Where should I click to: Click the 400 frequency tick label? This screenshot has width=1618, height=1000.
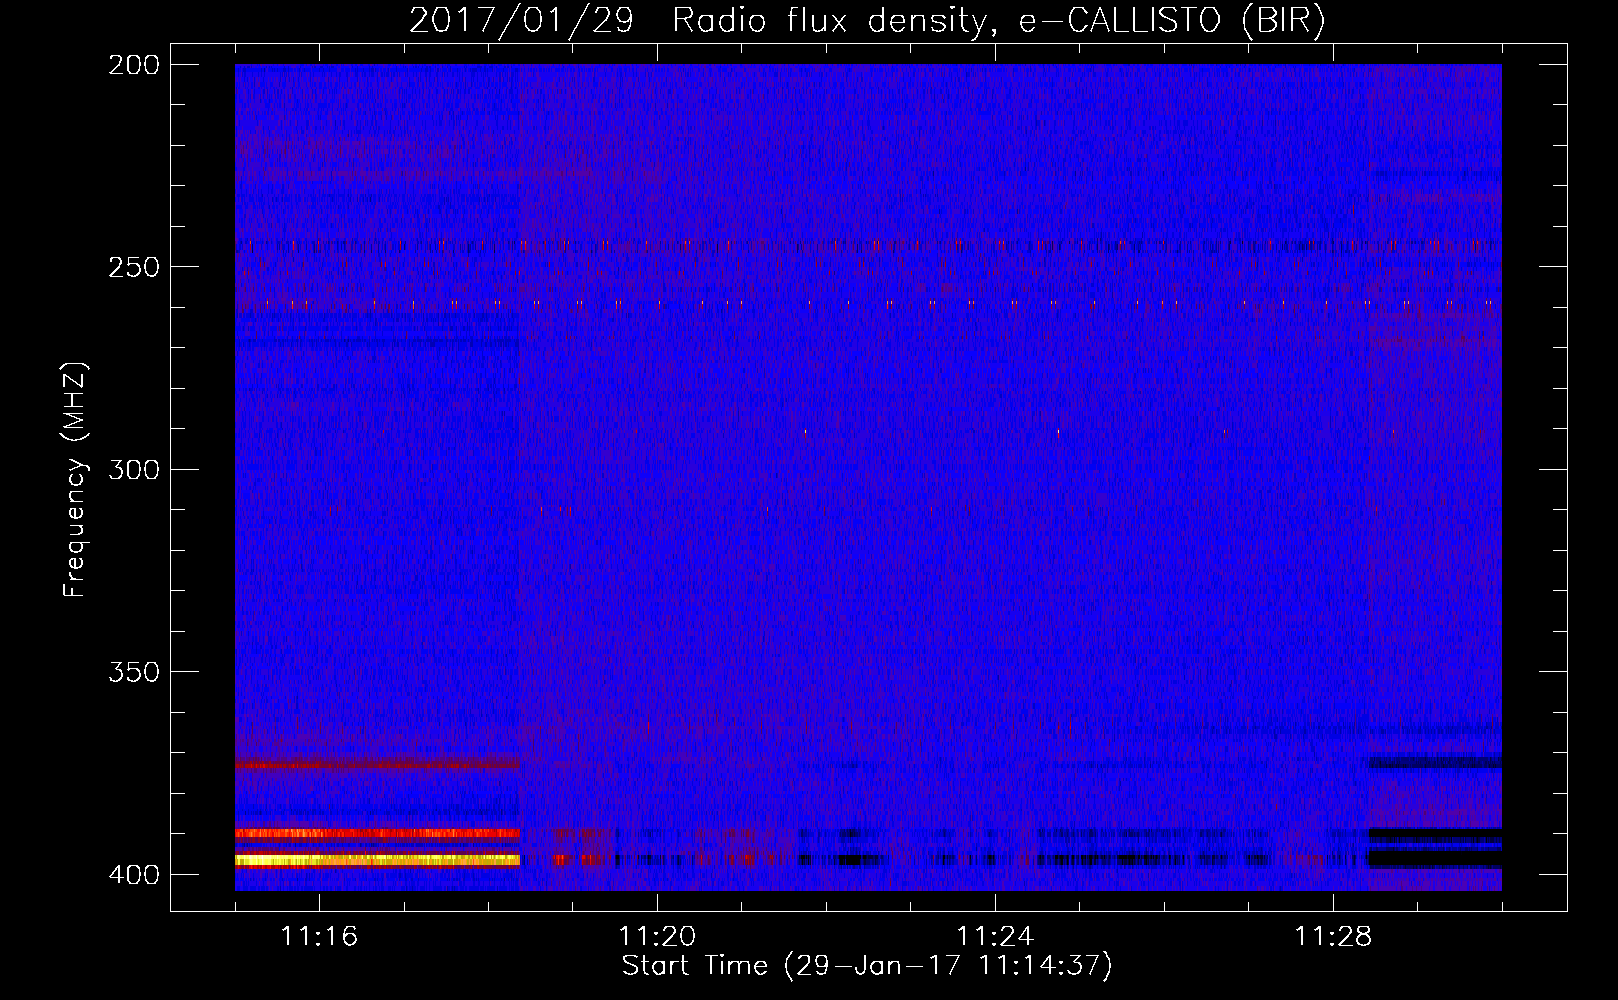[134, 875]
